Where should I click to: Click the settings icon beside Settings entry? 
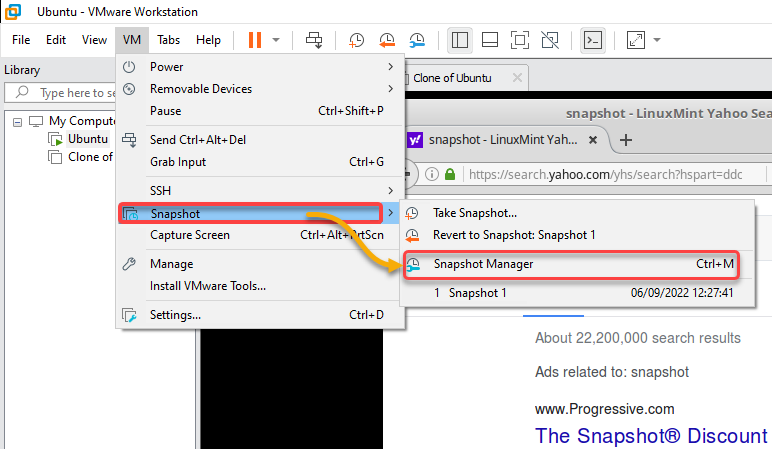coord(129,315)
